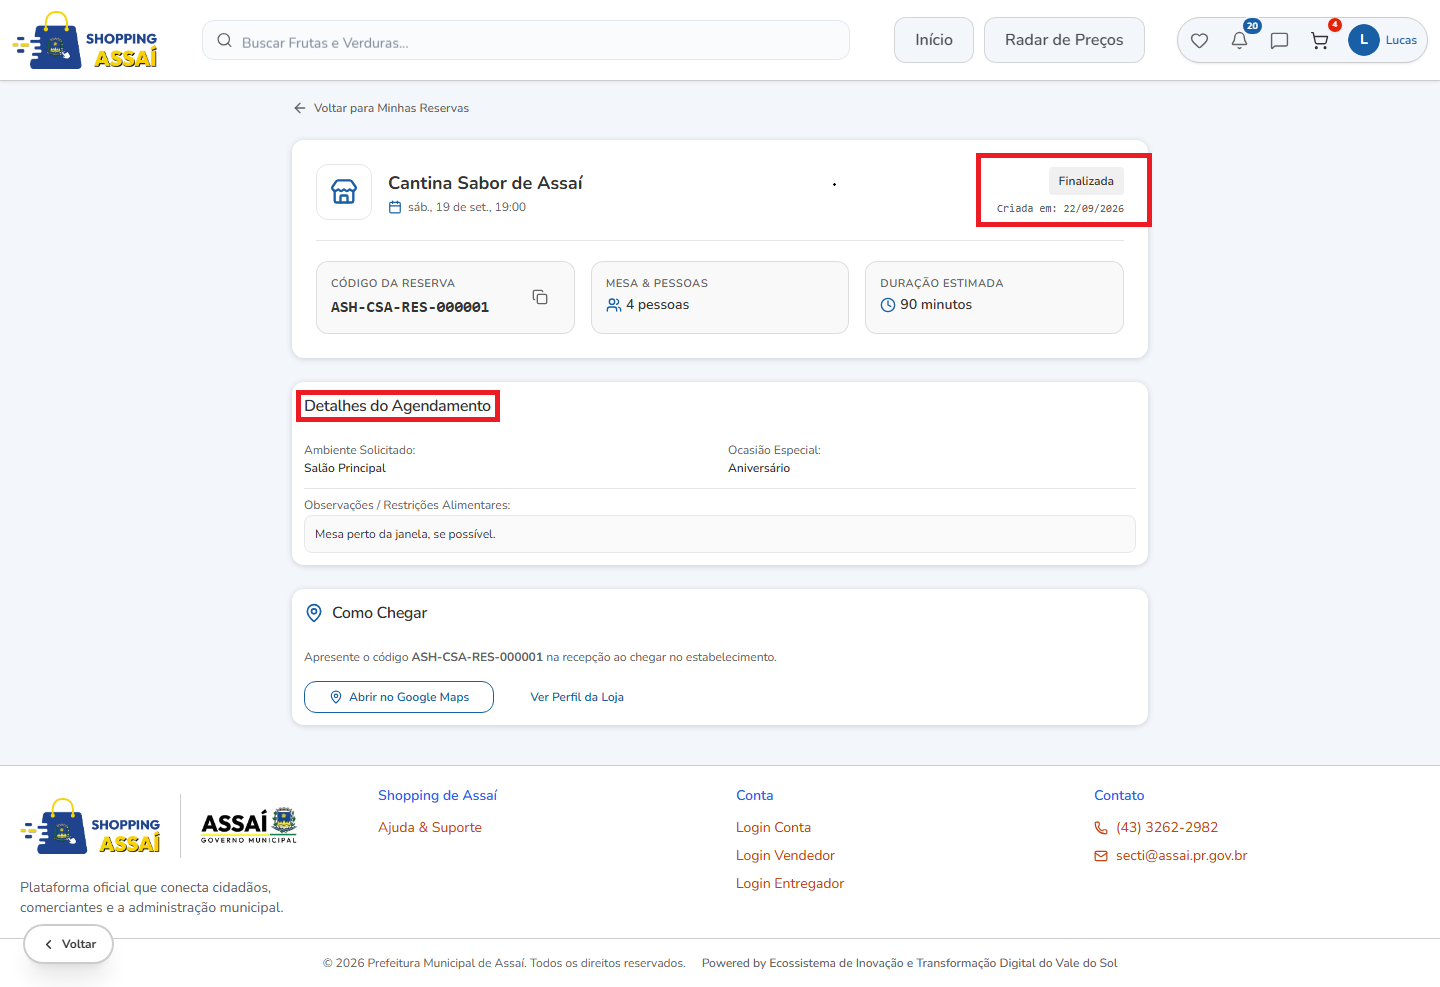Click the calendar icon by reservation date
The image size is (1440, 987).
pos(395,208)
